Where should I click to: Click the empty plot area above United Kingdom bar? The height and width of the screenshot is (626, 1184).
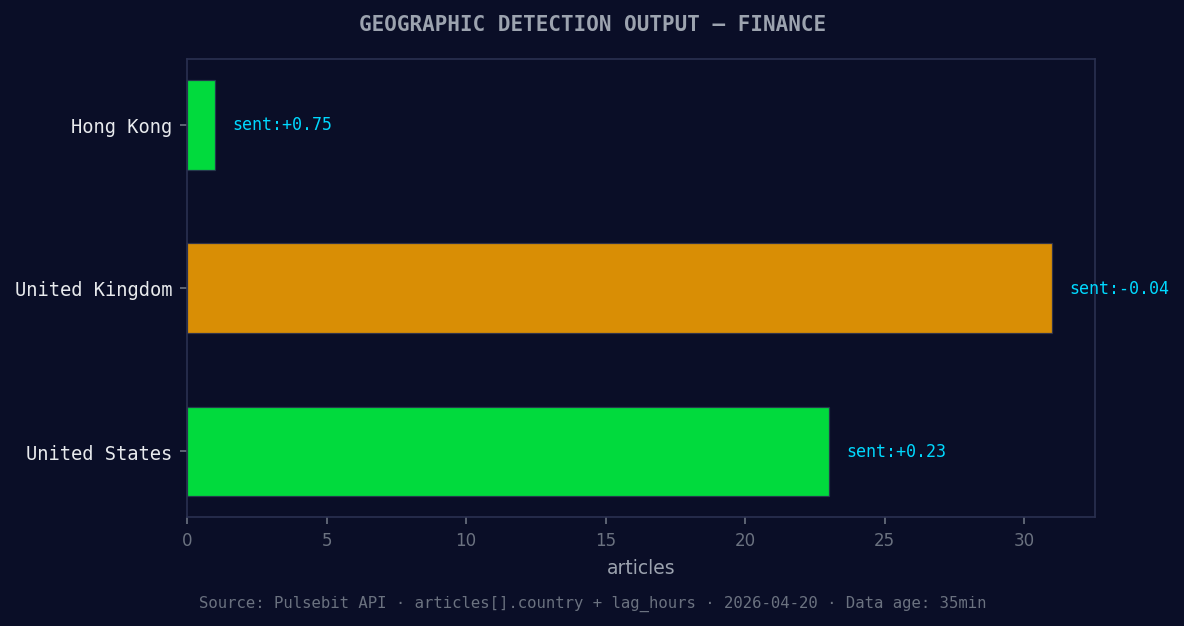(600, 205)
